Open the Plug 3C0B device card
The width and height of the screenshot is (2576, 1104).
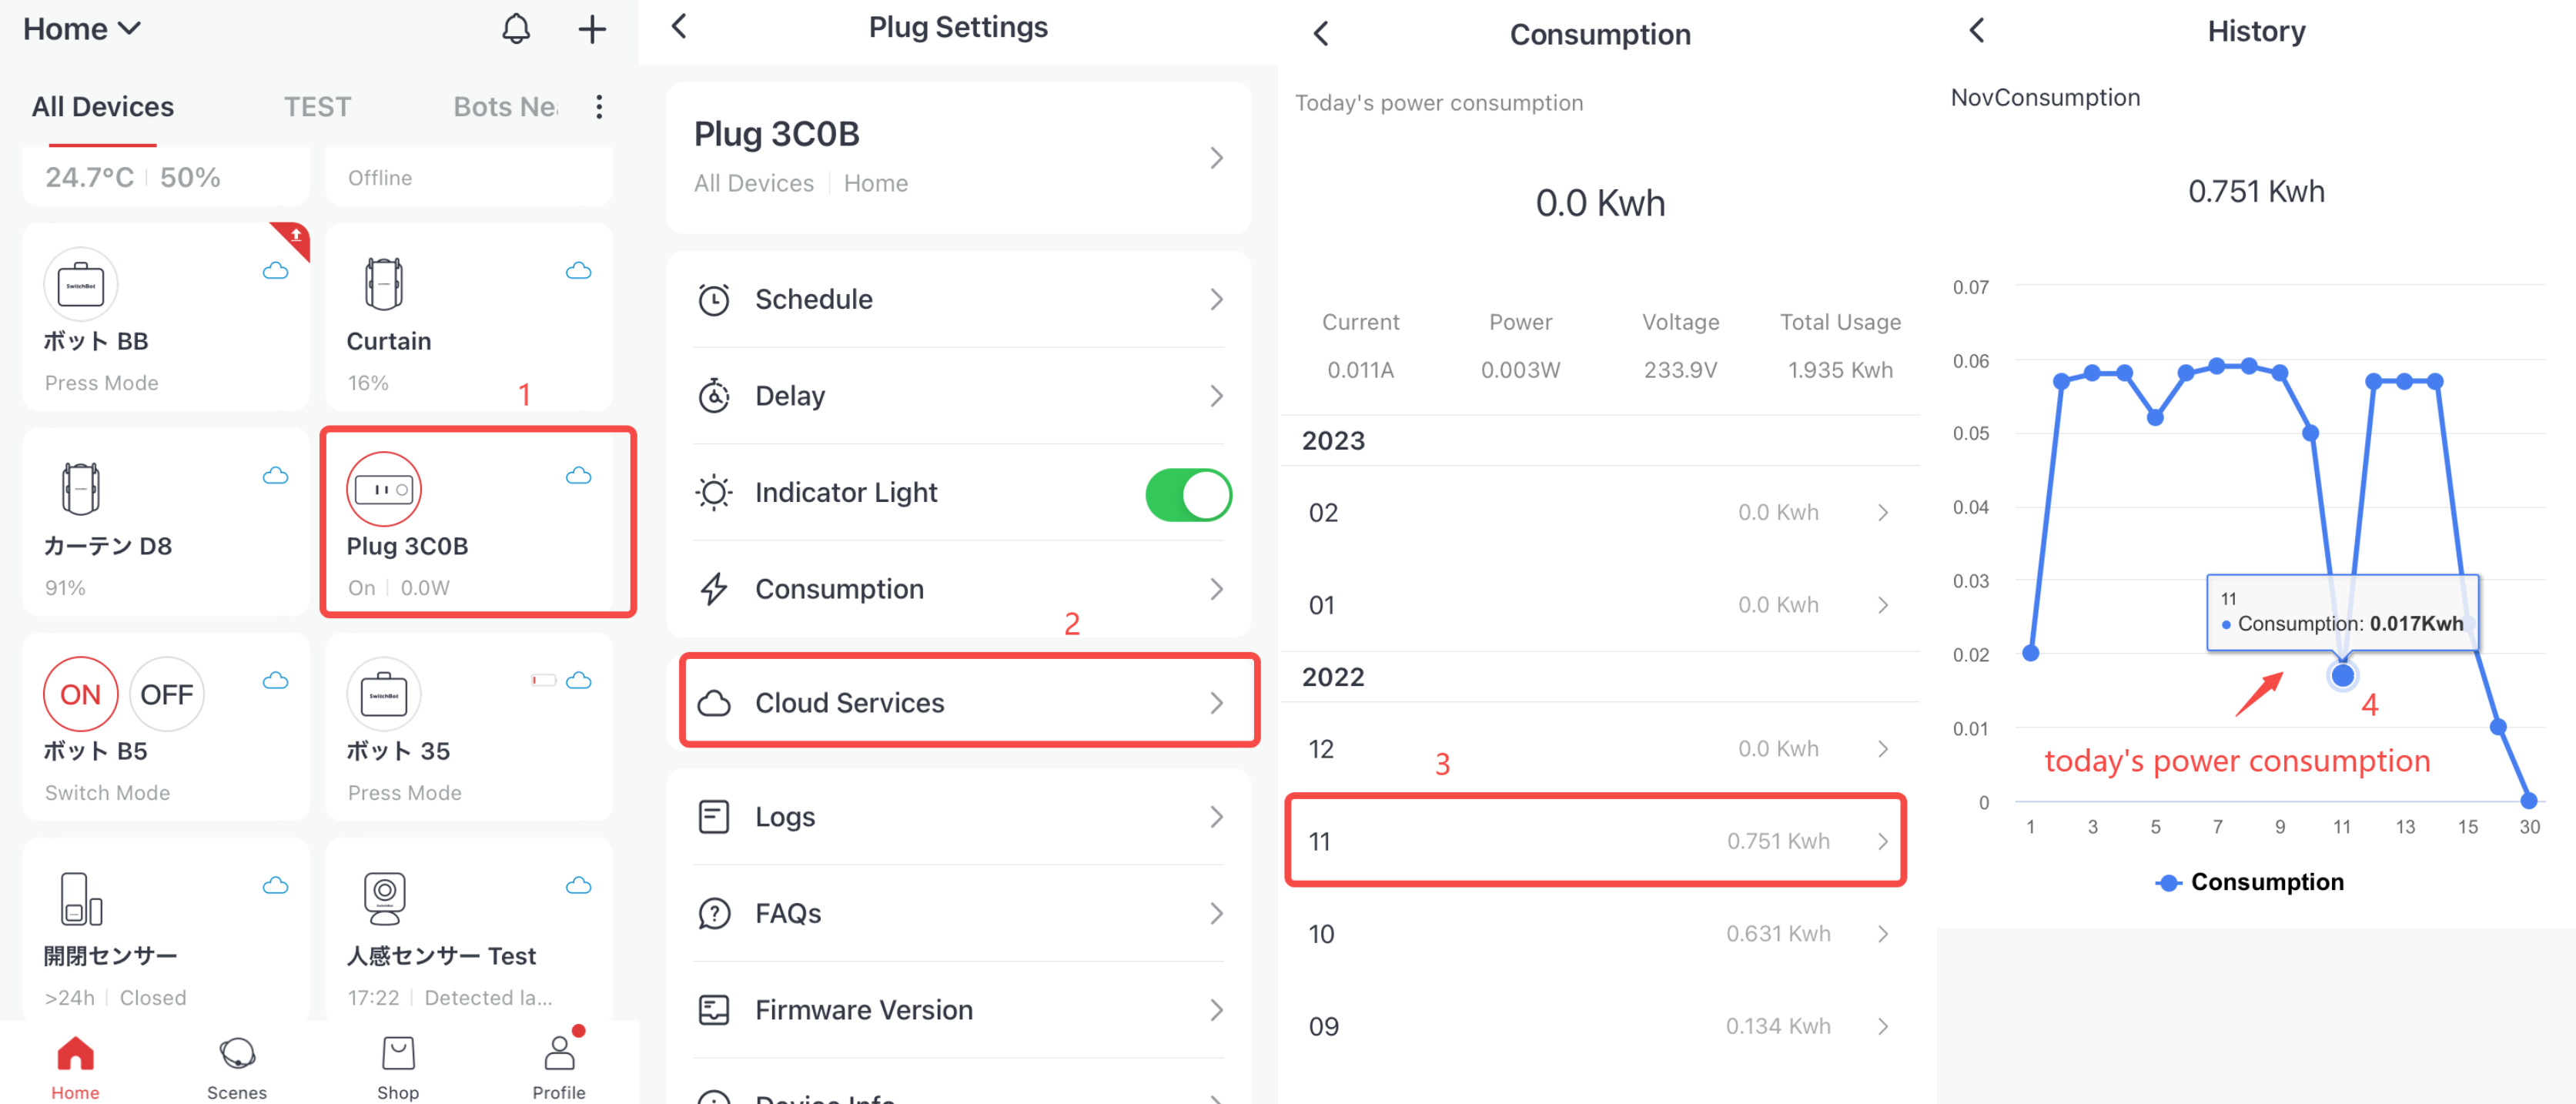[478, 521]
